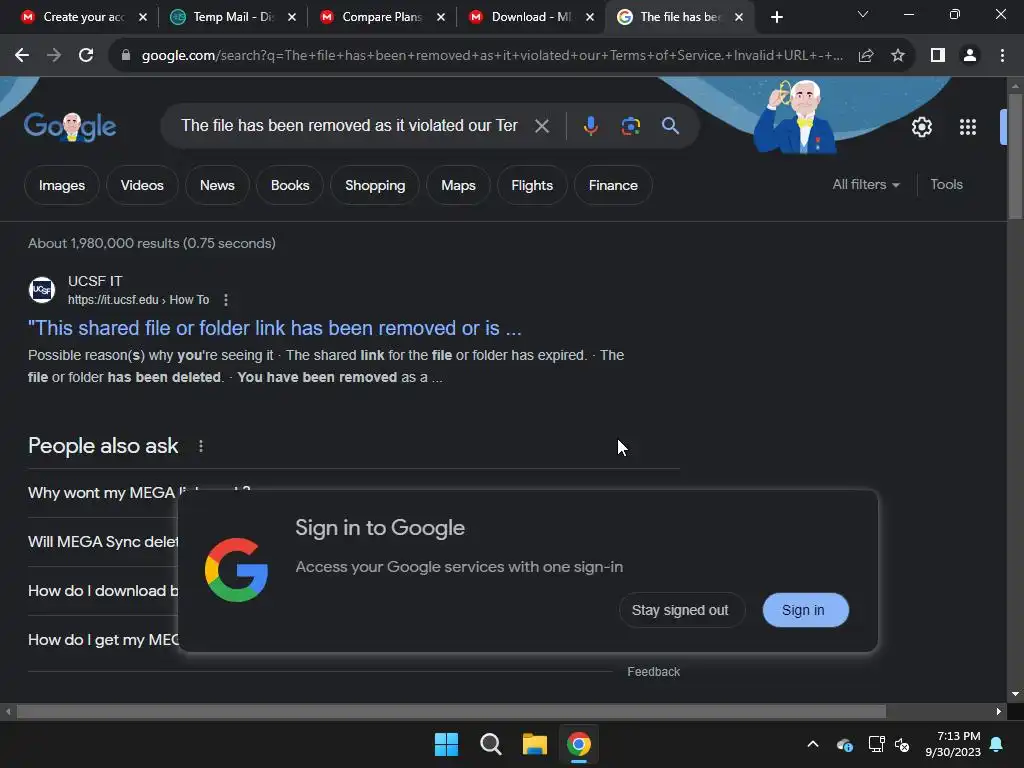Filter results by Videos
The width and height of the screenshot is (1024, 768).
[142, 185]
